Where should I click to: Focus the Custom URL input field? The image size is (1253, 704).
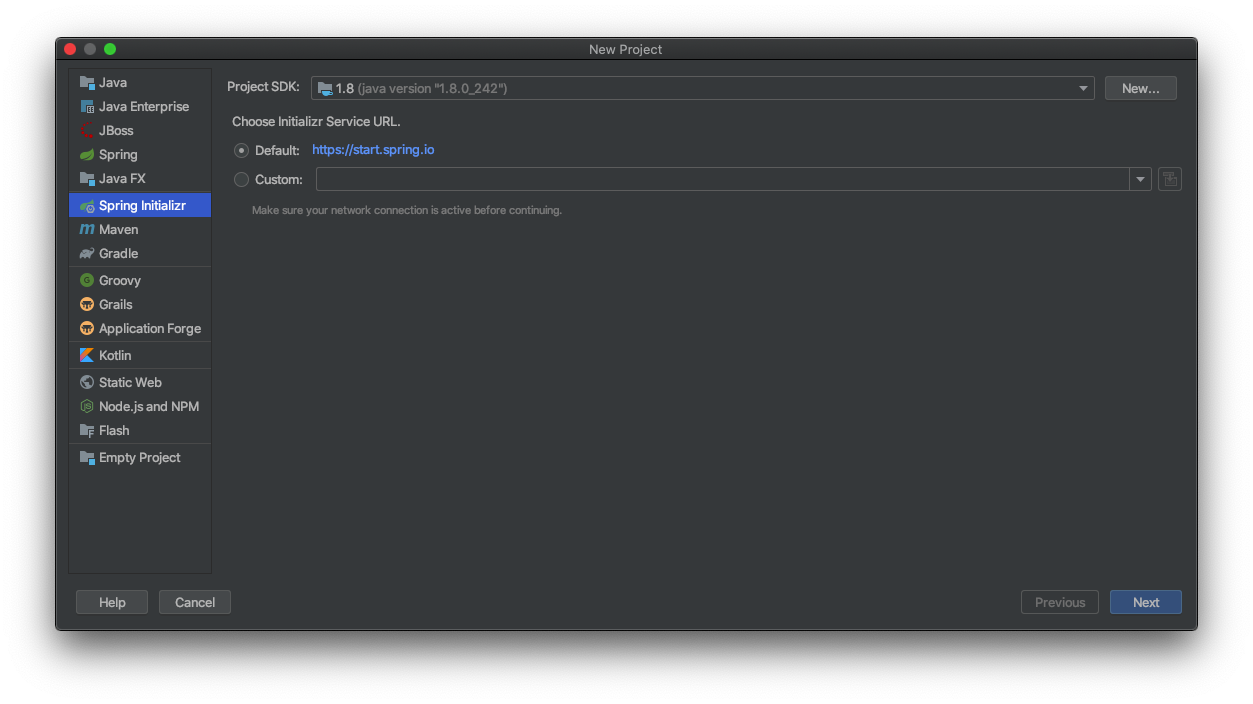point(723,179)
